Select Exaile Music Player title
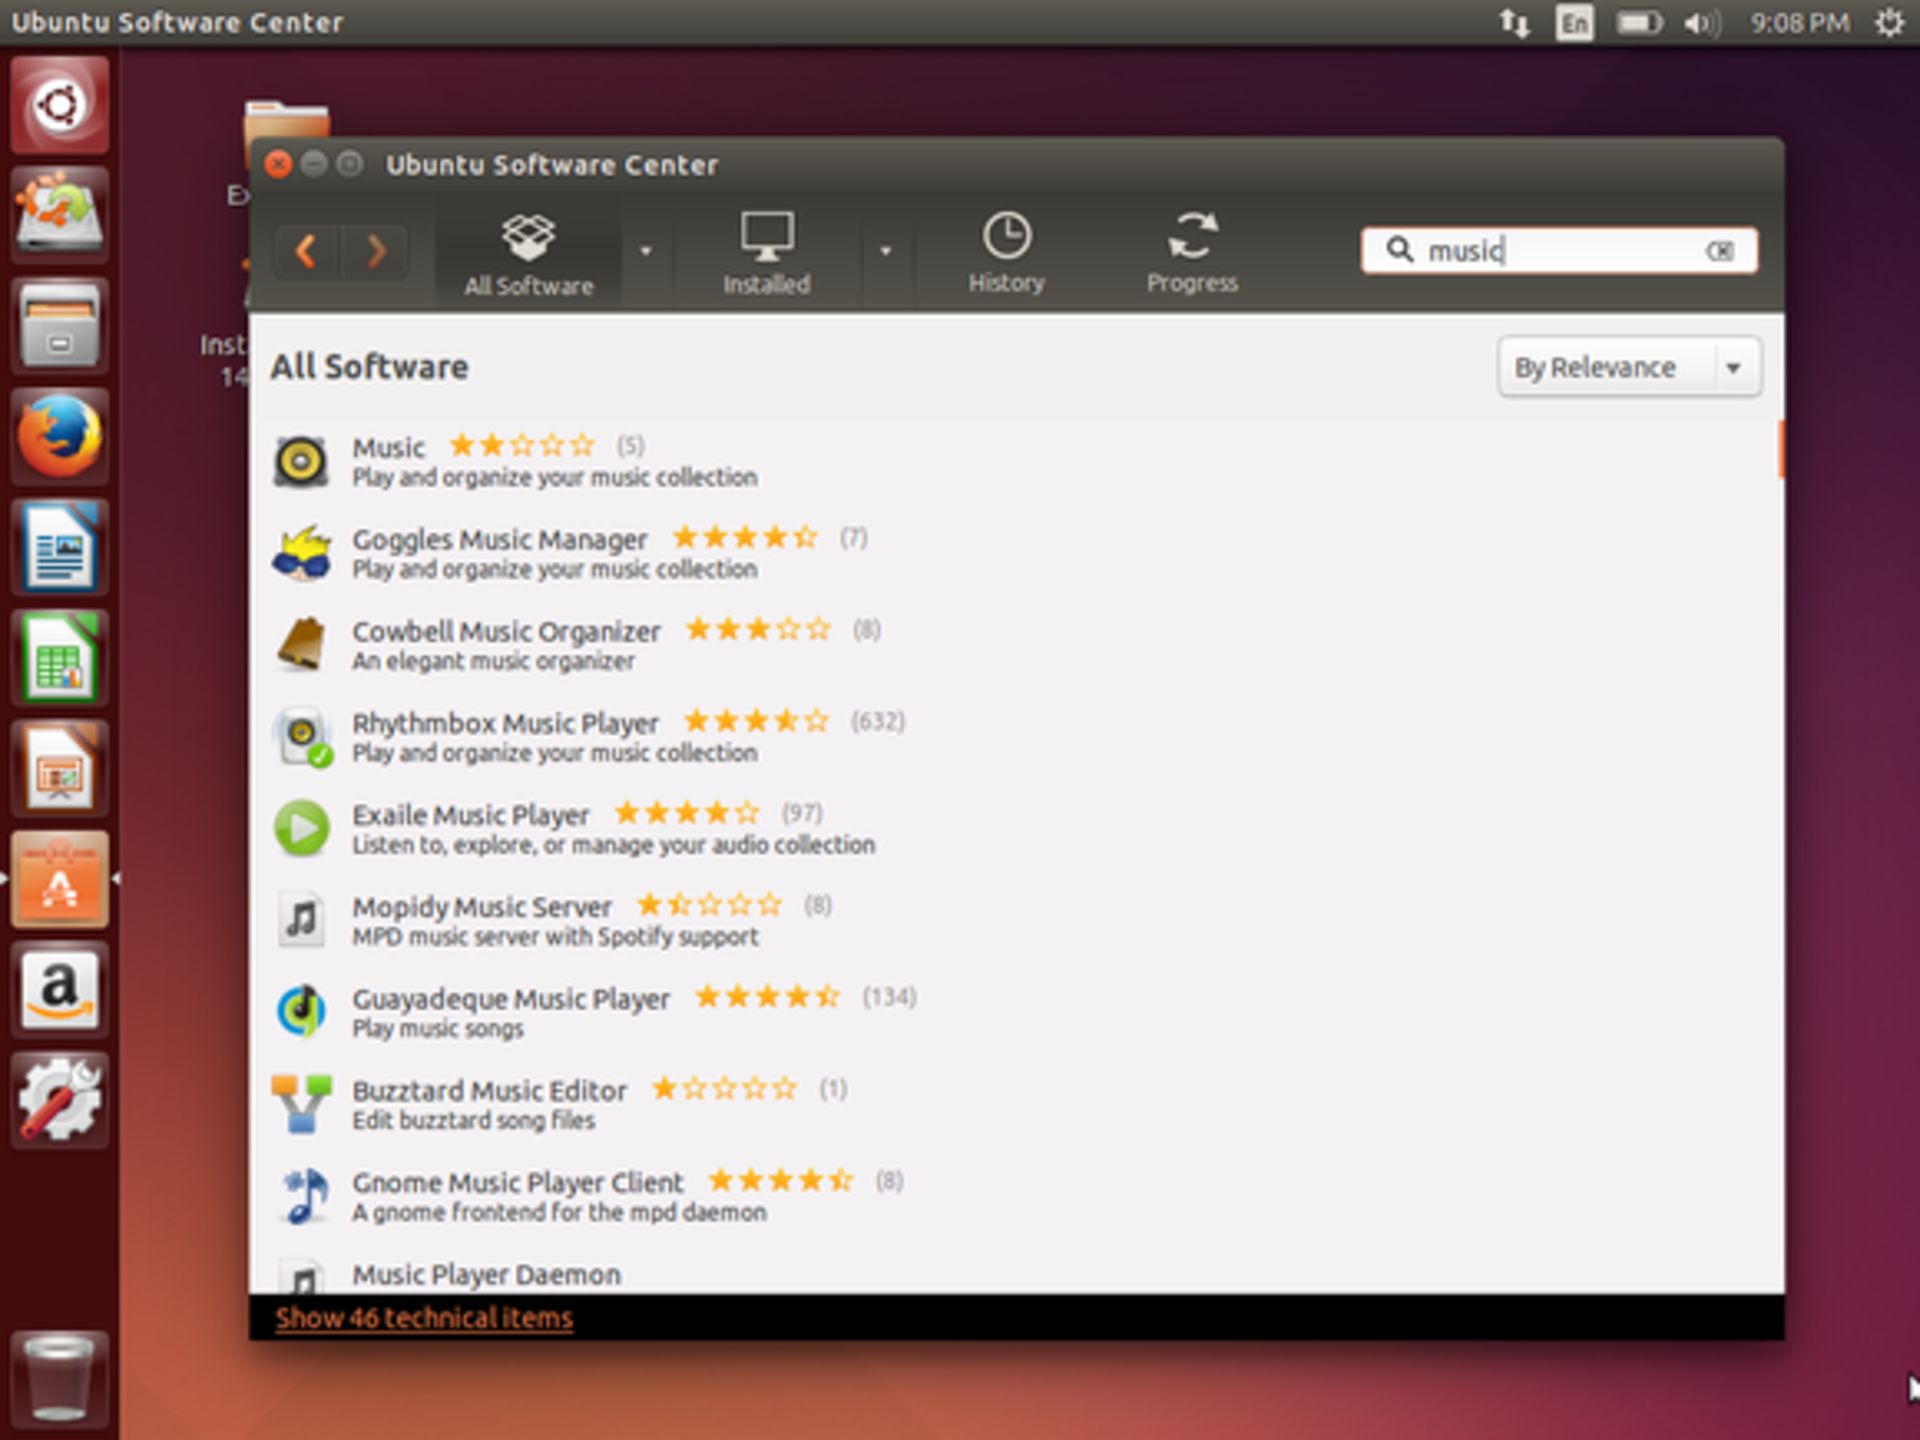1920x1440 pixels. coord(470,815)
